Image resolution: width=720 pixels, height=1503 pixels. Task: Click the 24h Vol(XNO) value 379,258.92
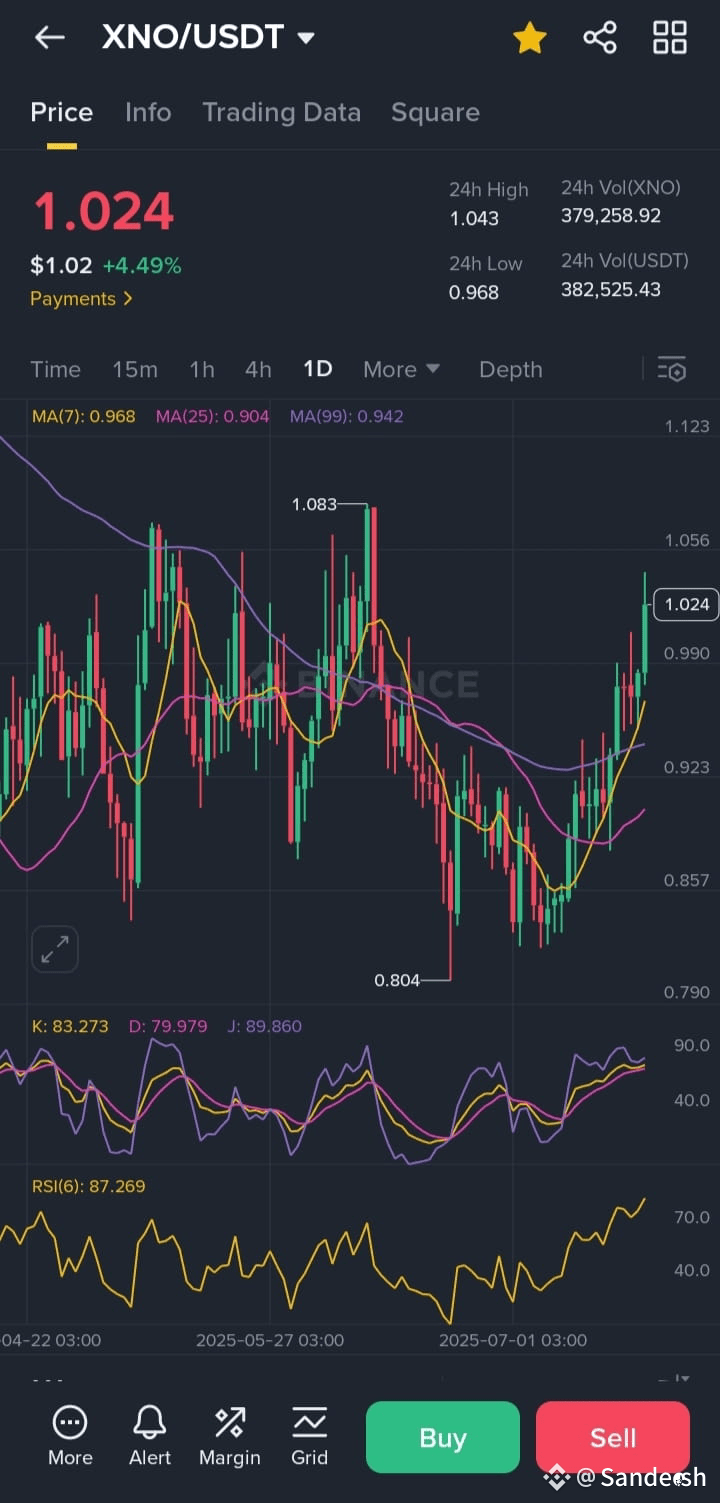(611, 215)
